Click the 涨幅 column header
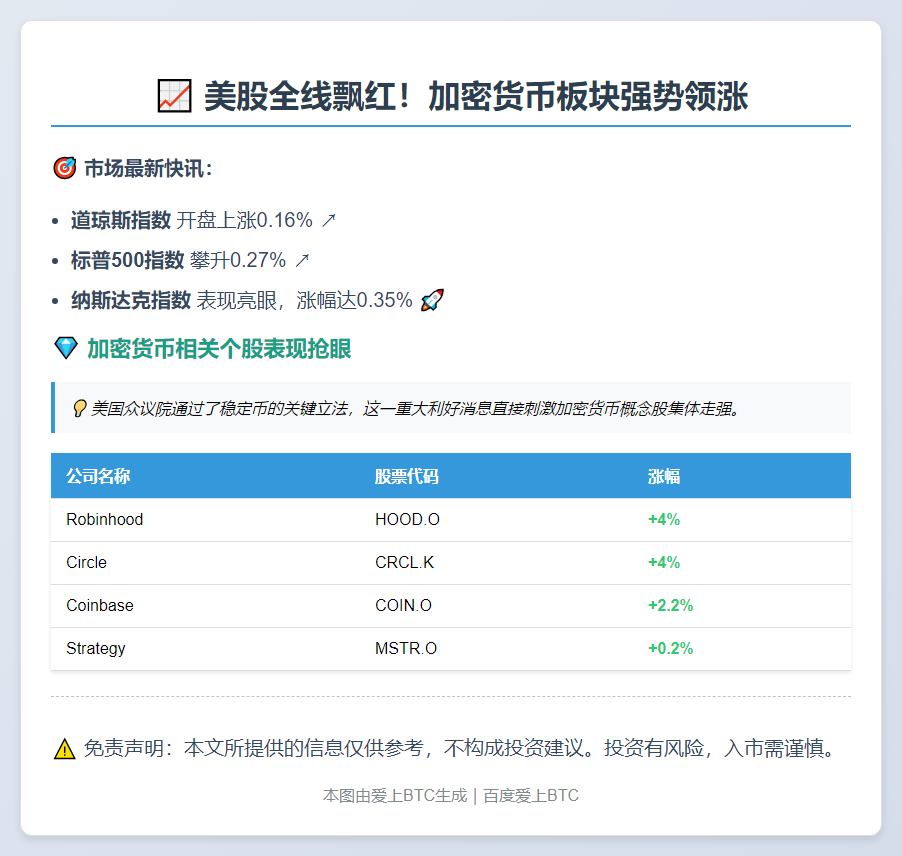The width and height of the screenshot is (902, 856). [x=664, y=476]
